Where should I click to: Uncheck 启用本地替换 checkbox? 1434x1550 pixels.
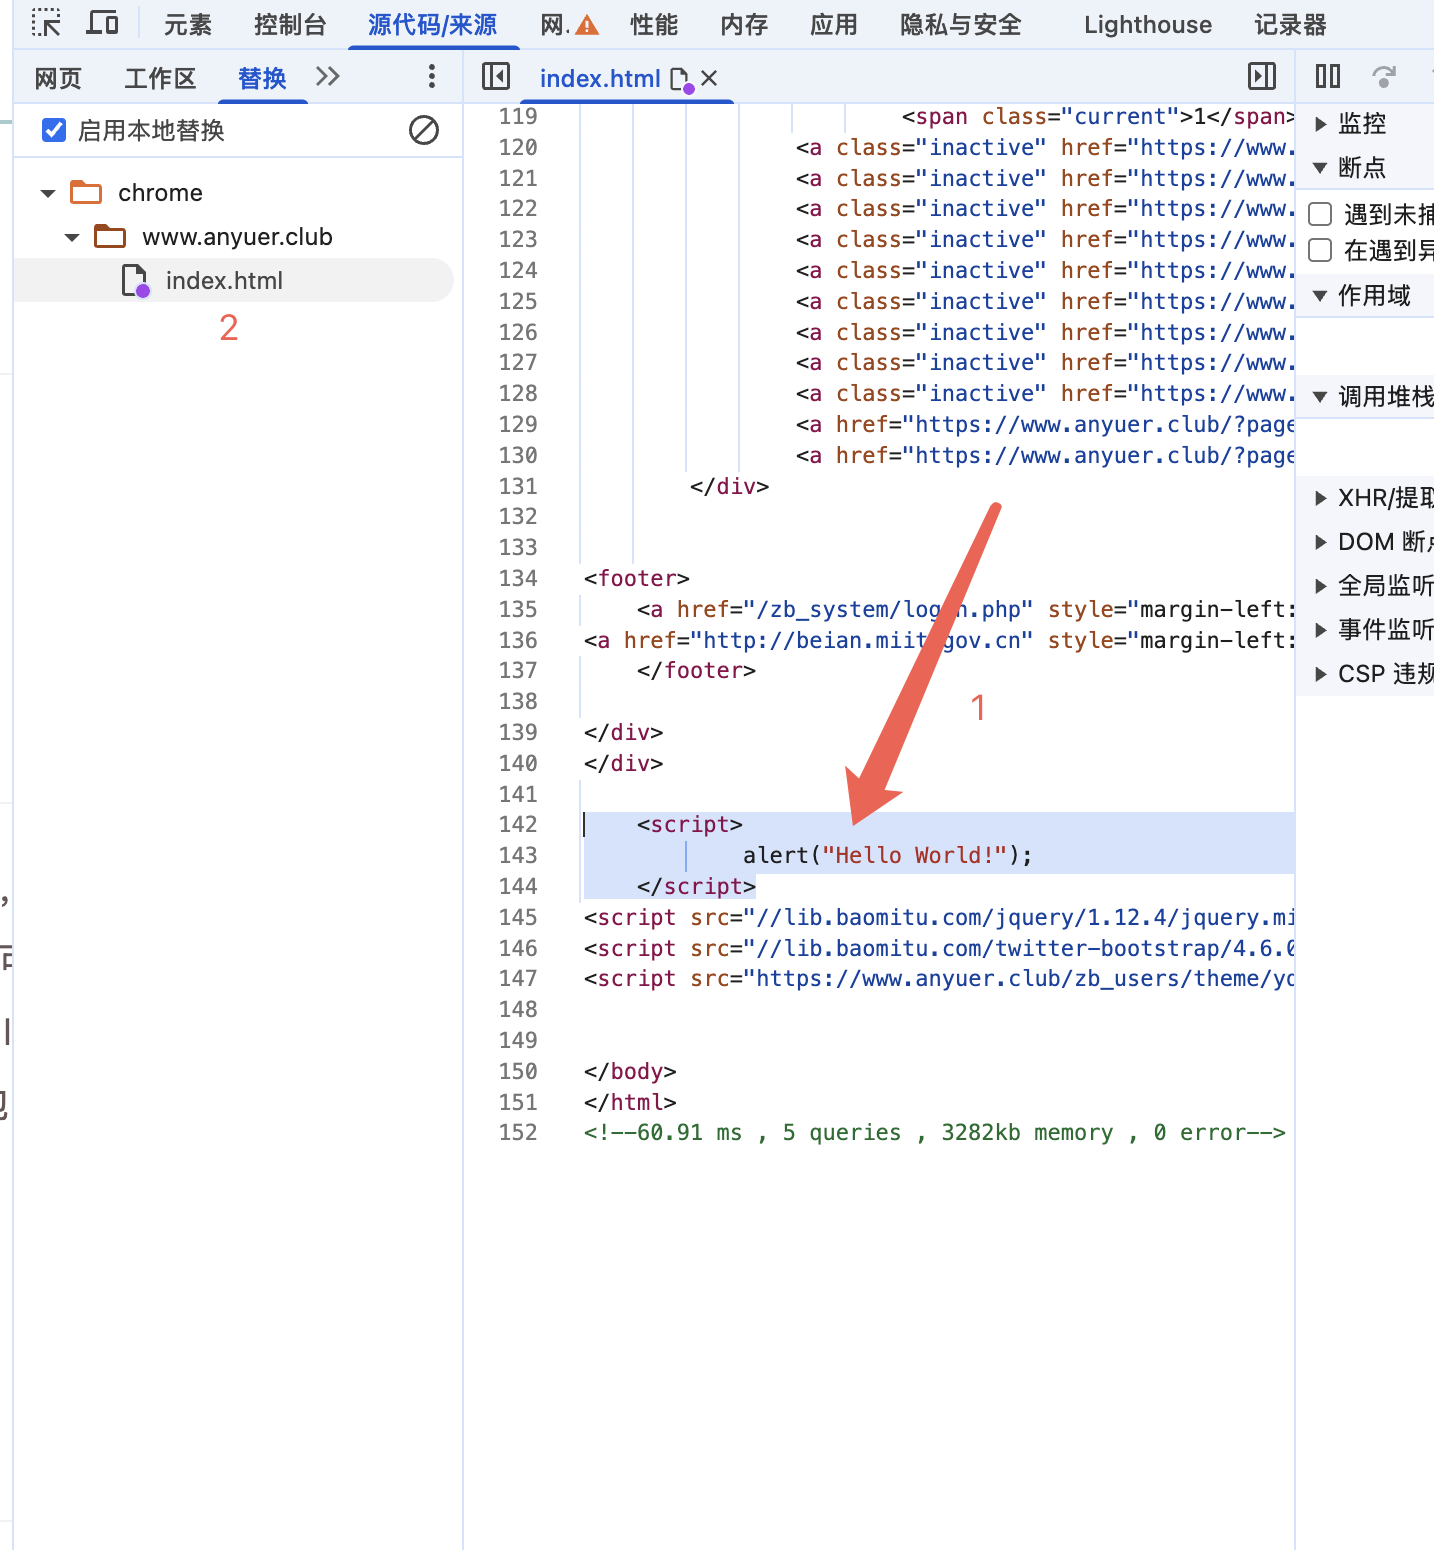pyautogui.click(x=54, y=130)
